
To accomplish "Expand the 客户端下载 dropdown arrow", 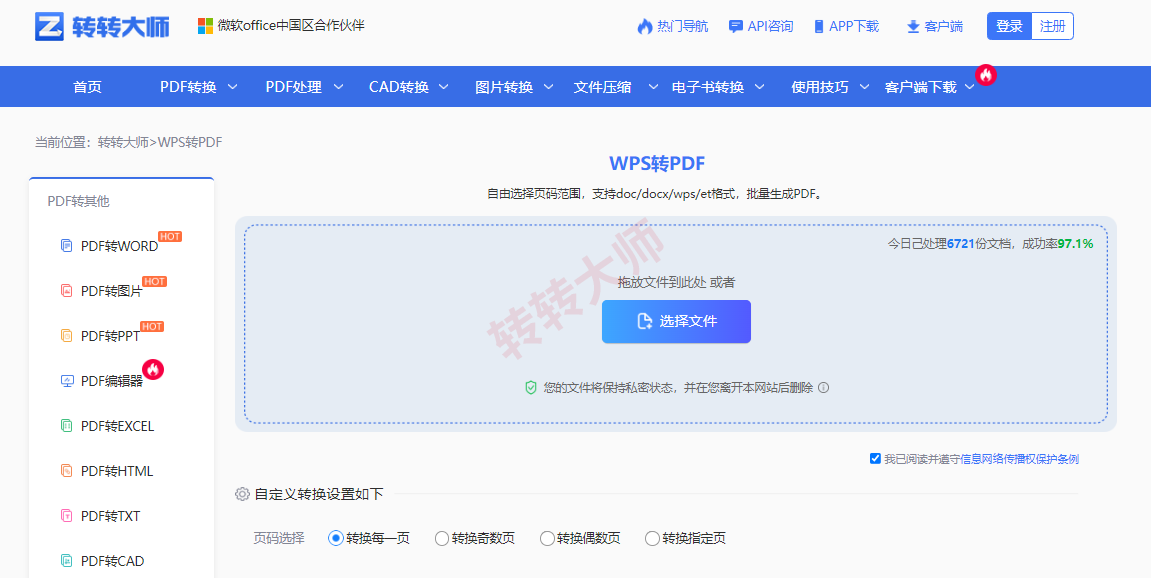I will click(x=970, y=87).
